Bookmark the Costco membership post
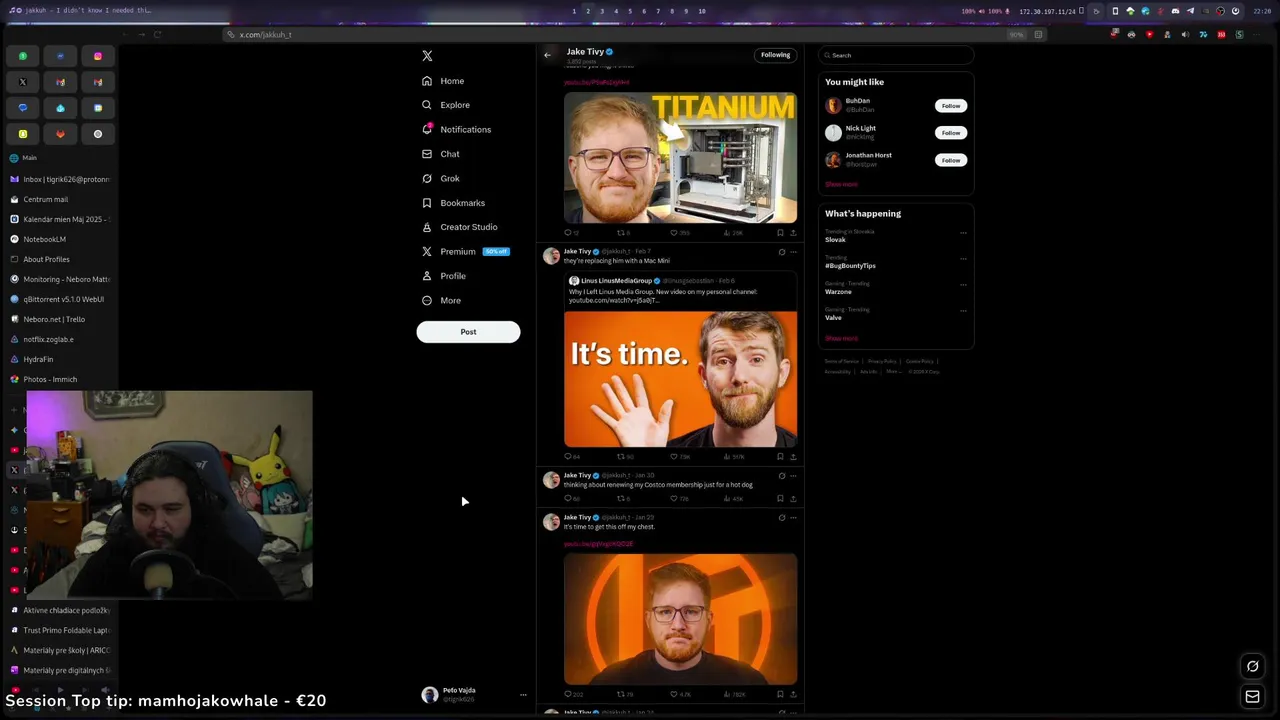 click(780, 498)
